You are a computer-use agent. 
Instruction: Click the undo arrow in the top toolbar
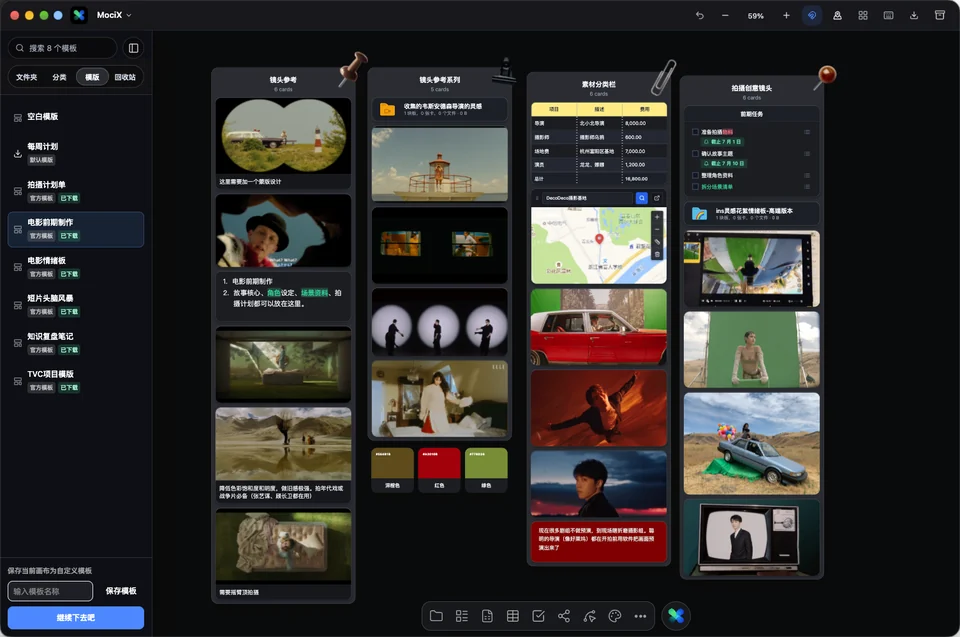[699, 15]
